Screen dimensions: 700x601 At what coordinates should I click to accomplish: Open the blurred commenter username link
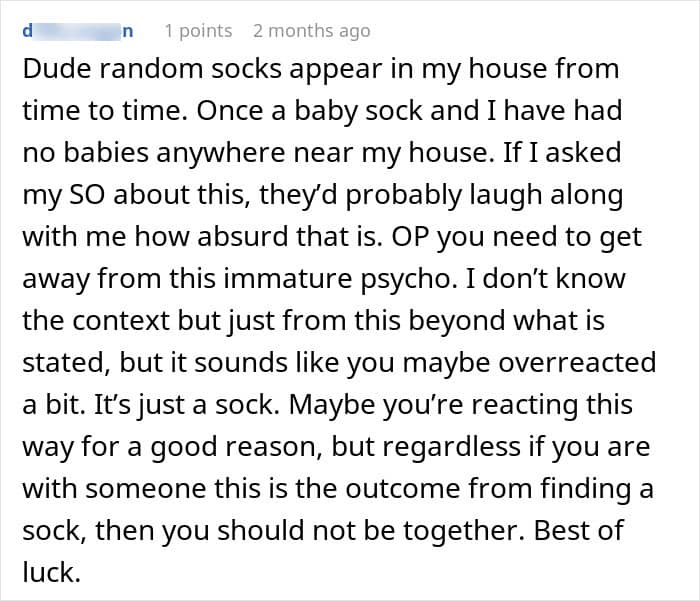[x=78, y=31]
